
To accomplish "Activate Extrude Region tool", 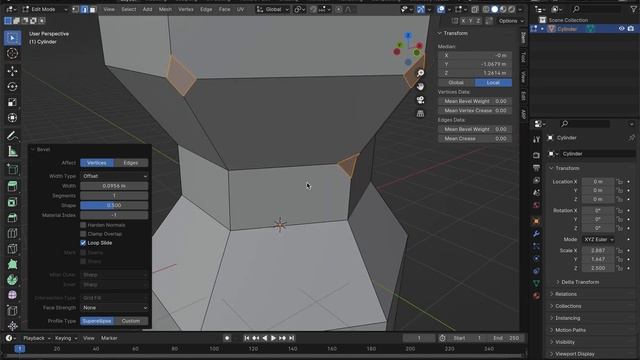I will 12,187.
